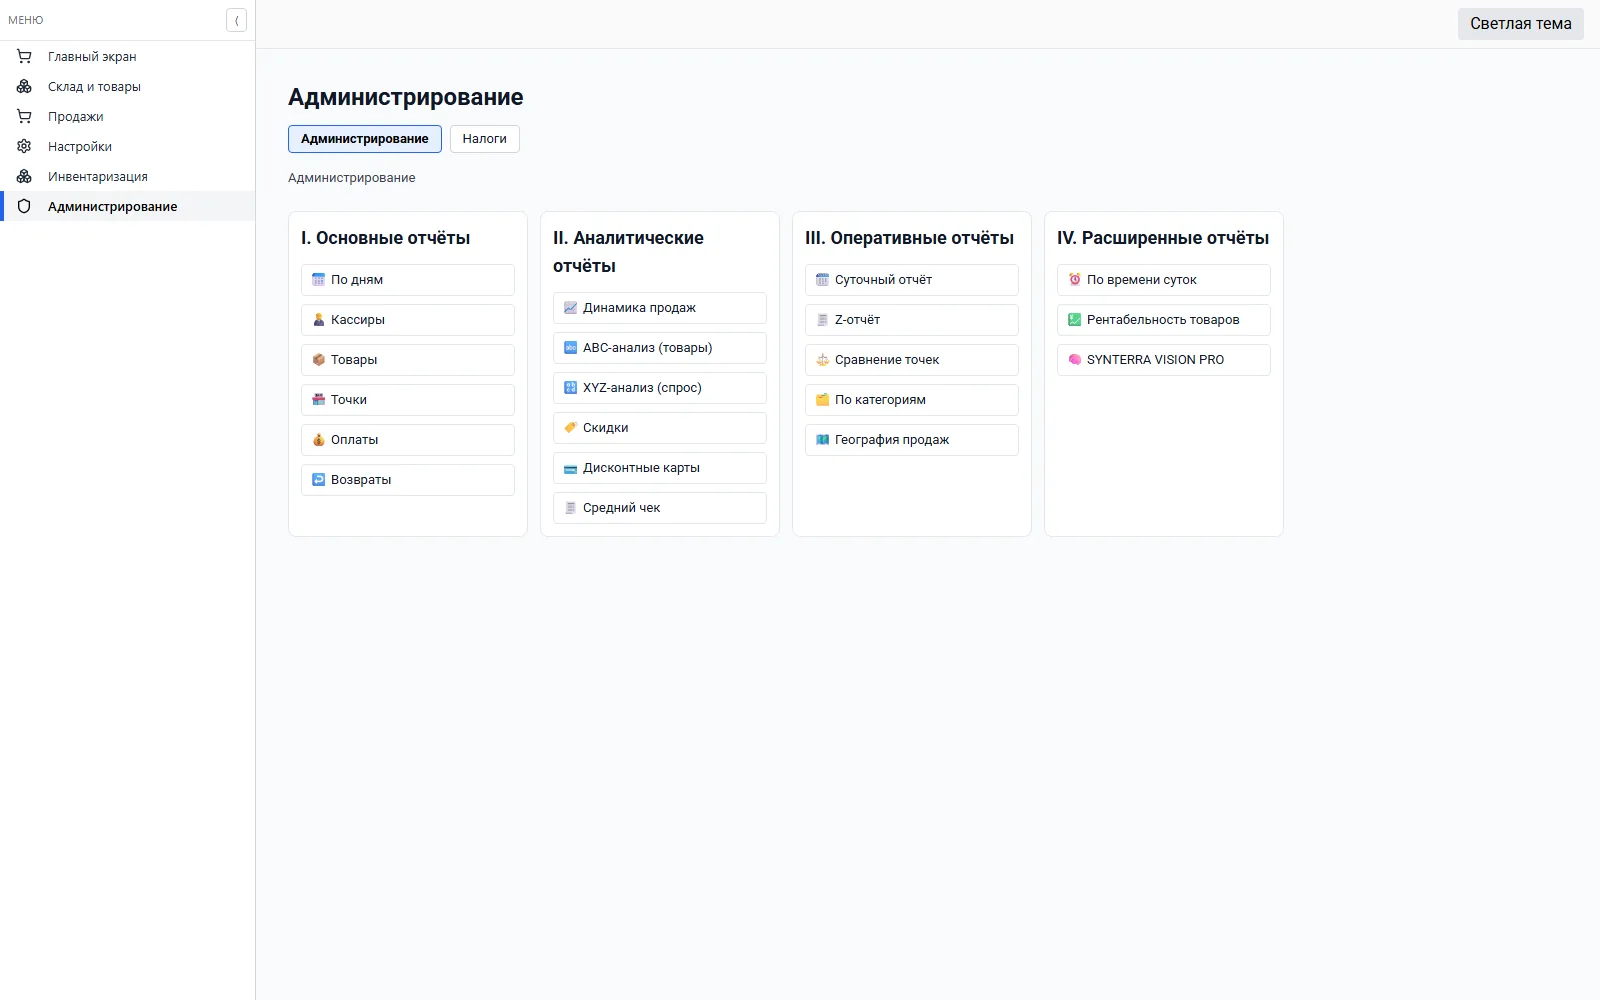Open the По категориям report
Viewport: 1600px width, 1000px height.
912,400
